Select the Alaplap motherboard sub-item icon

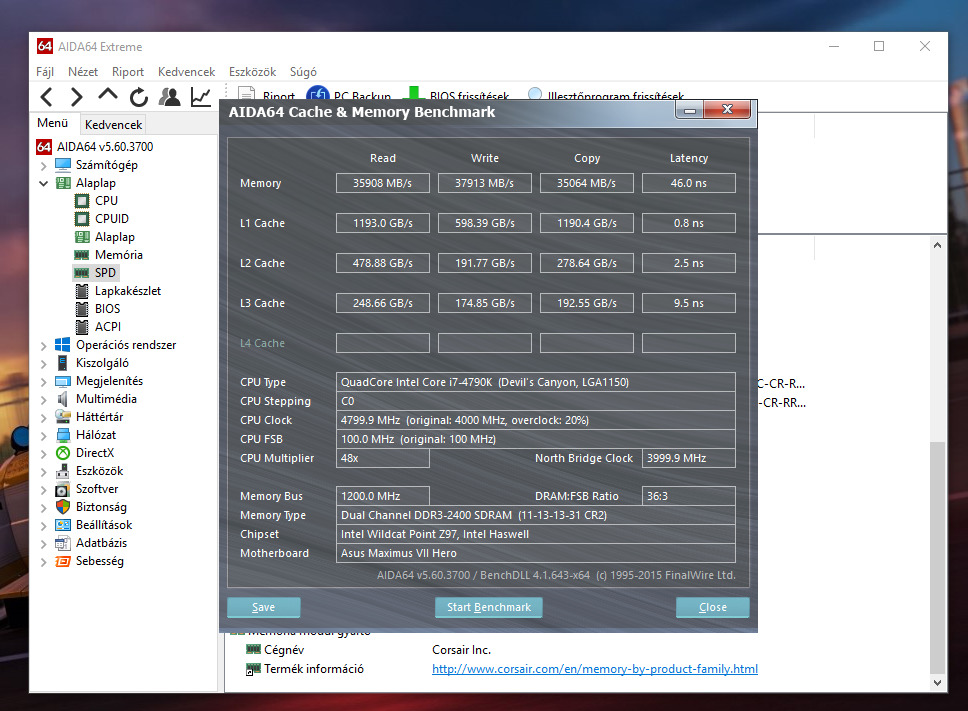(x=82, y=237)
